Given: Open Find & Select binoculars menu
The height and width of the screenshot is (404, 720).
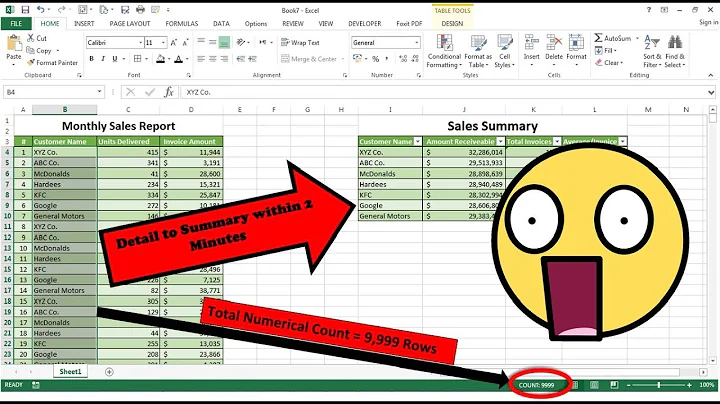Looking at the screenshot, I should click(x=675, y=51).
